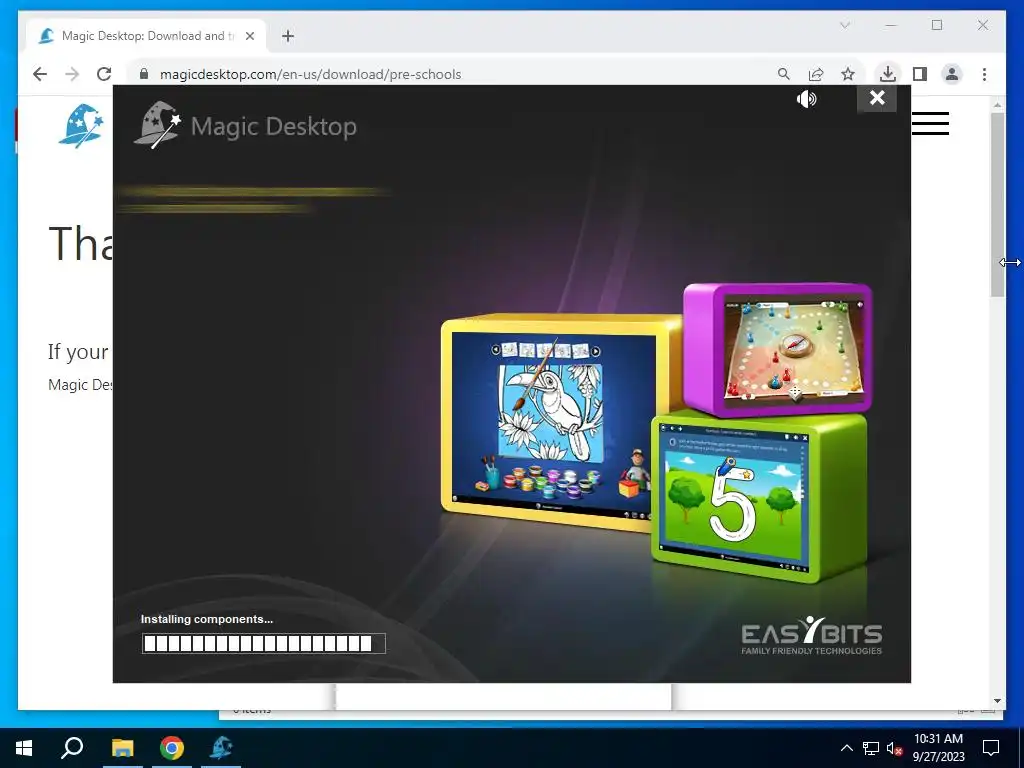Open a new Chrome tab
Image resolution: width=1024 pixels, height=768 pixels.
click(x=288, y=36)
